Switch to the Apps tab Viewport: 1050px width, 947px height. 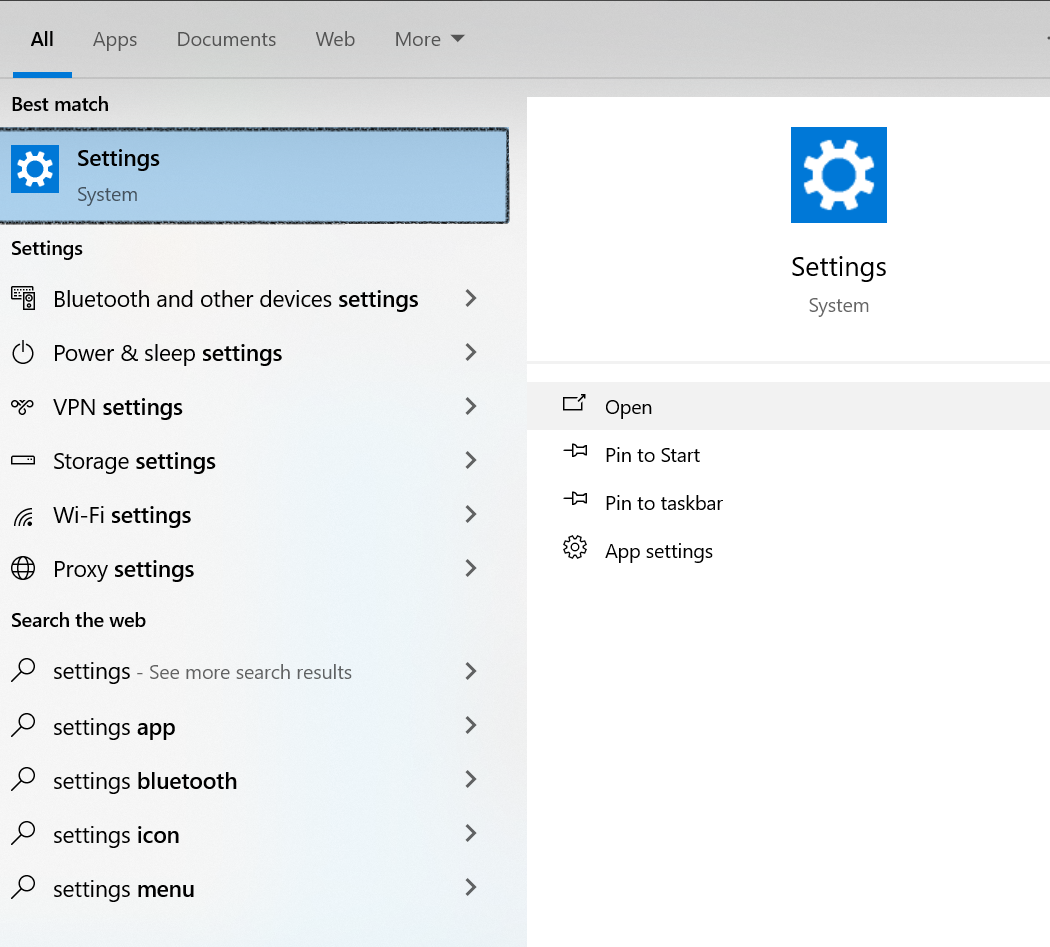click(x=115, y=40)
